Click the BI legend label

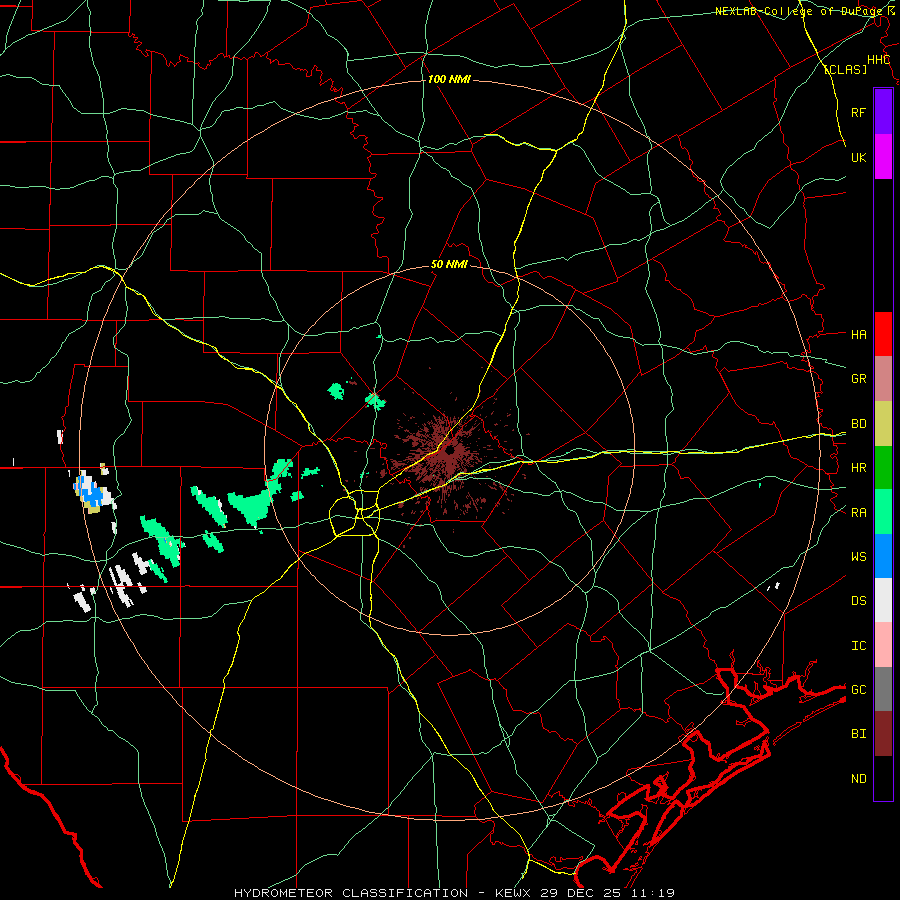pyautogui.click(x=858, y=734)
